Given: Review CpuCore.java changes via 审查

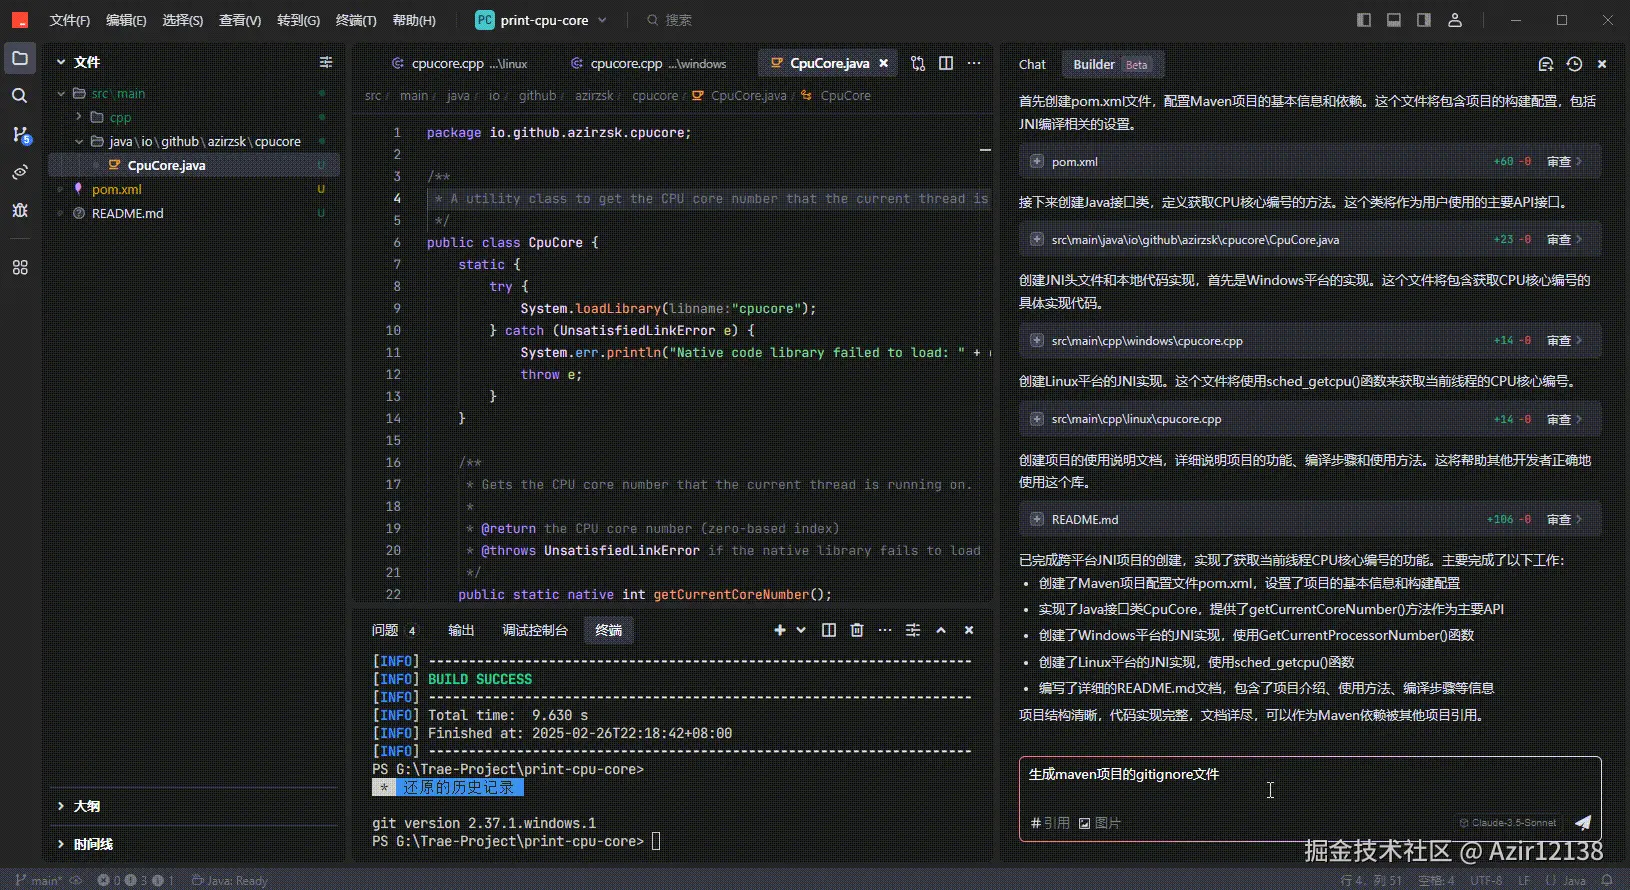Looking at the screenshot, I should [x=1564, y=239].
